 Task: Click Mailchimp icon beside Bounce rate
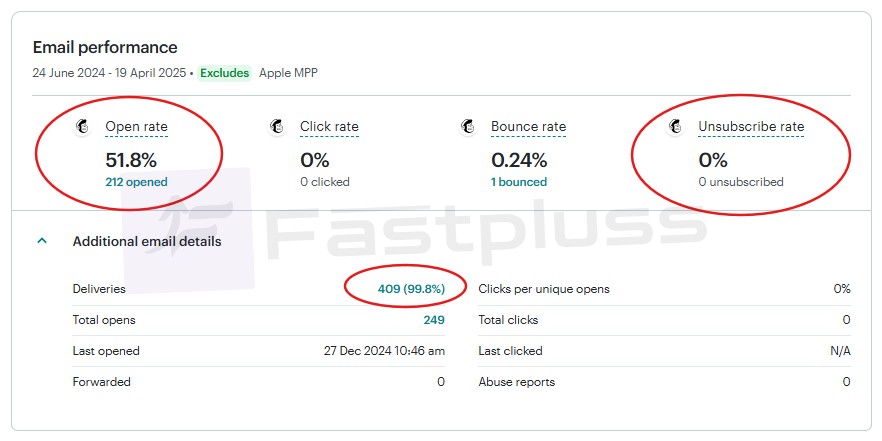coord(468,127)
